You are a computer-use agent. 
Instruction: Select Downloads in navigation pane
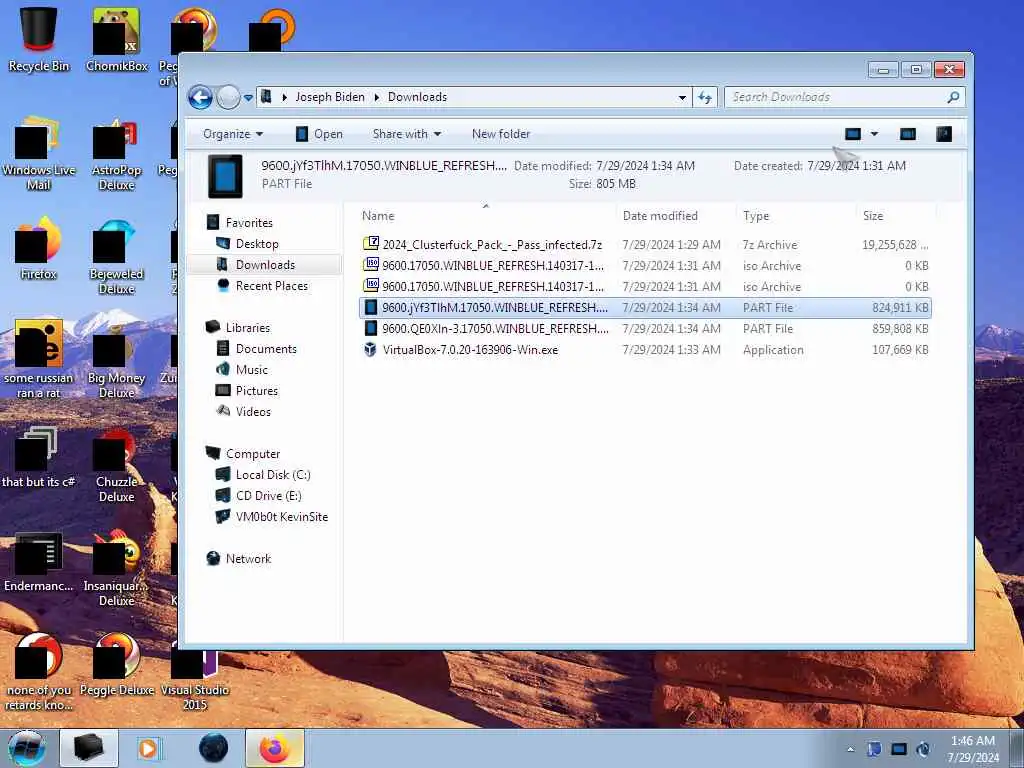click(x=265, y=264)
